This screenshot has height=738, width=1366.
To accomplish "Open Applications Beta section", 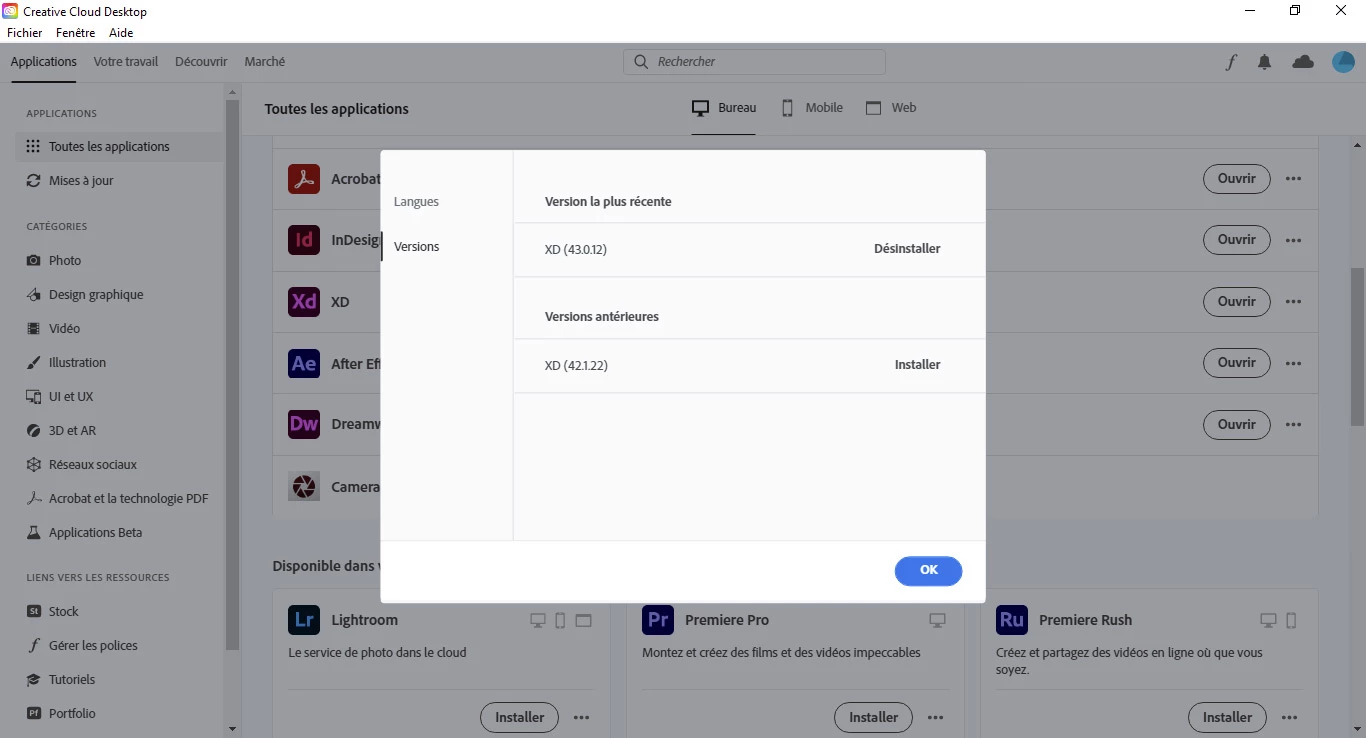I will (x=84, y=532).
